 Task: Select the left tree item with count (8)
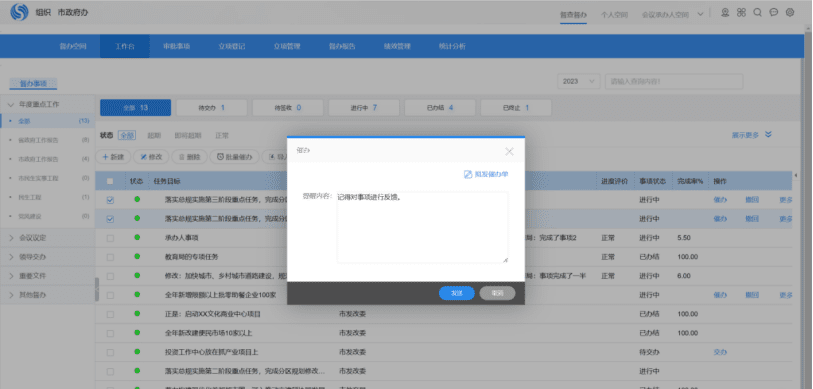[48, 140]
